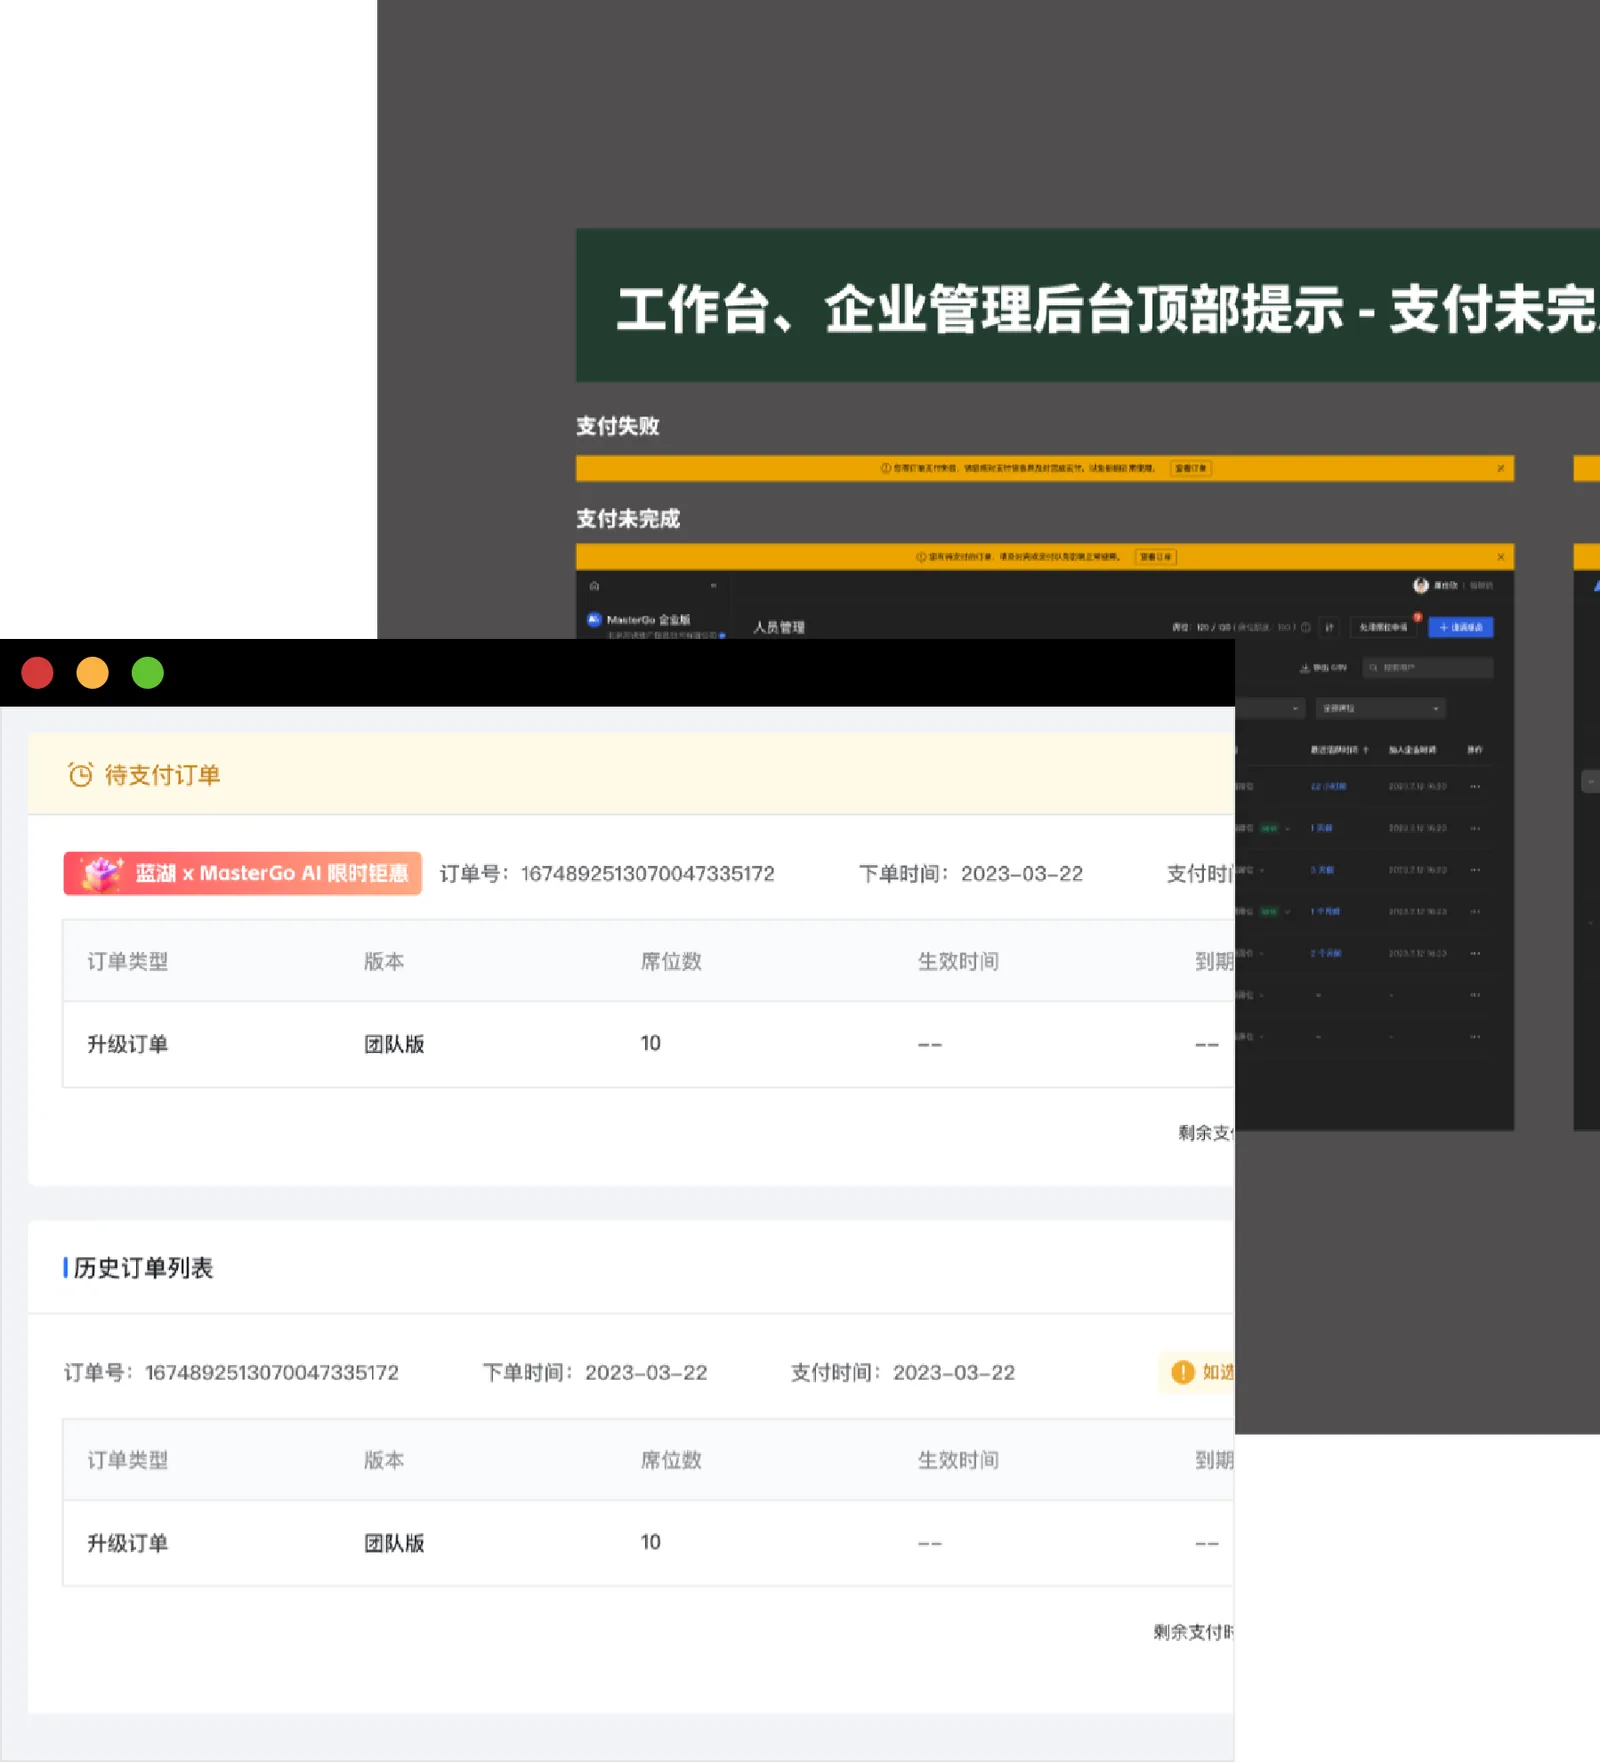Click the pending order number 1674892513070047335172

647,873
